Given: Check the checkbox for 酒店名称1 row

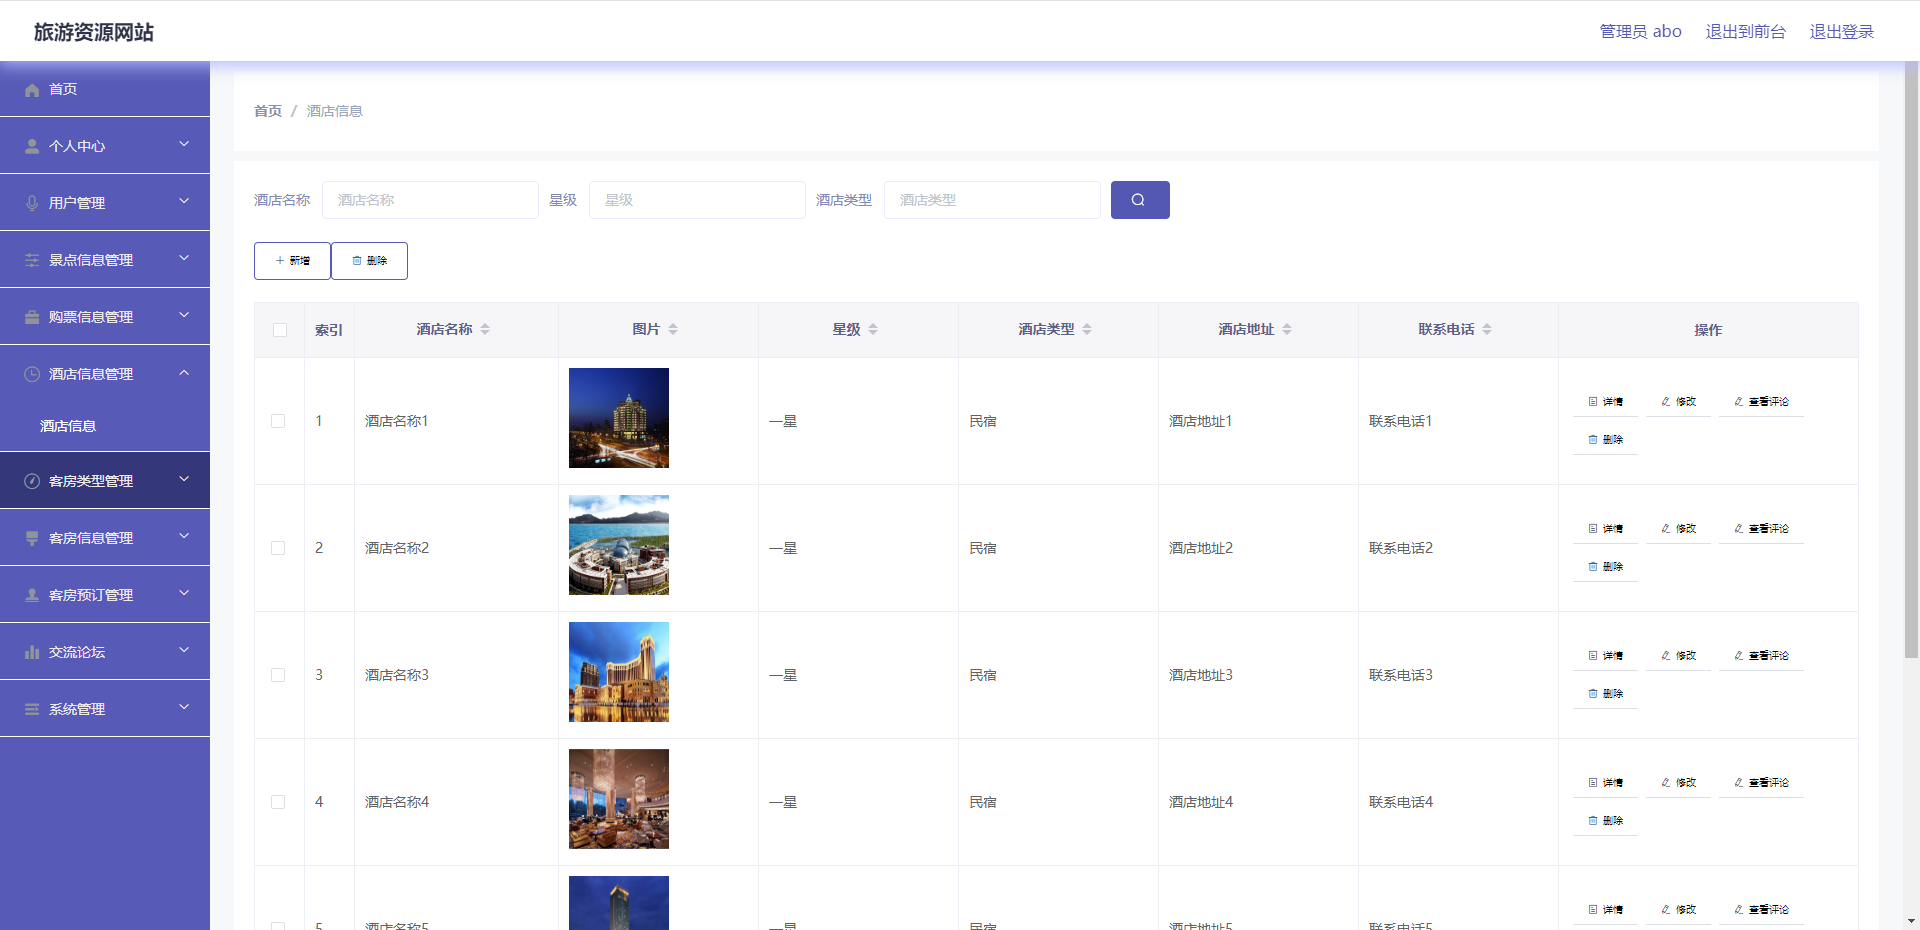Looking at the screenshot, I should [x=278, y=421].
